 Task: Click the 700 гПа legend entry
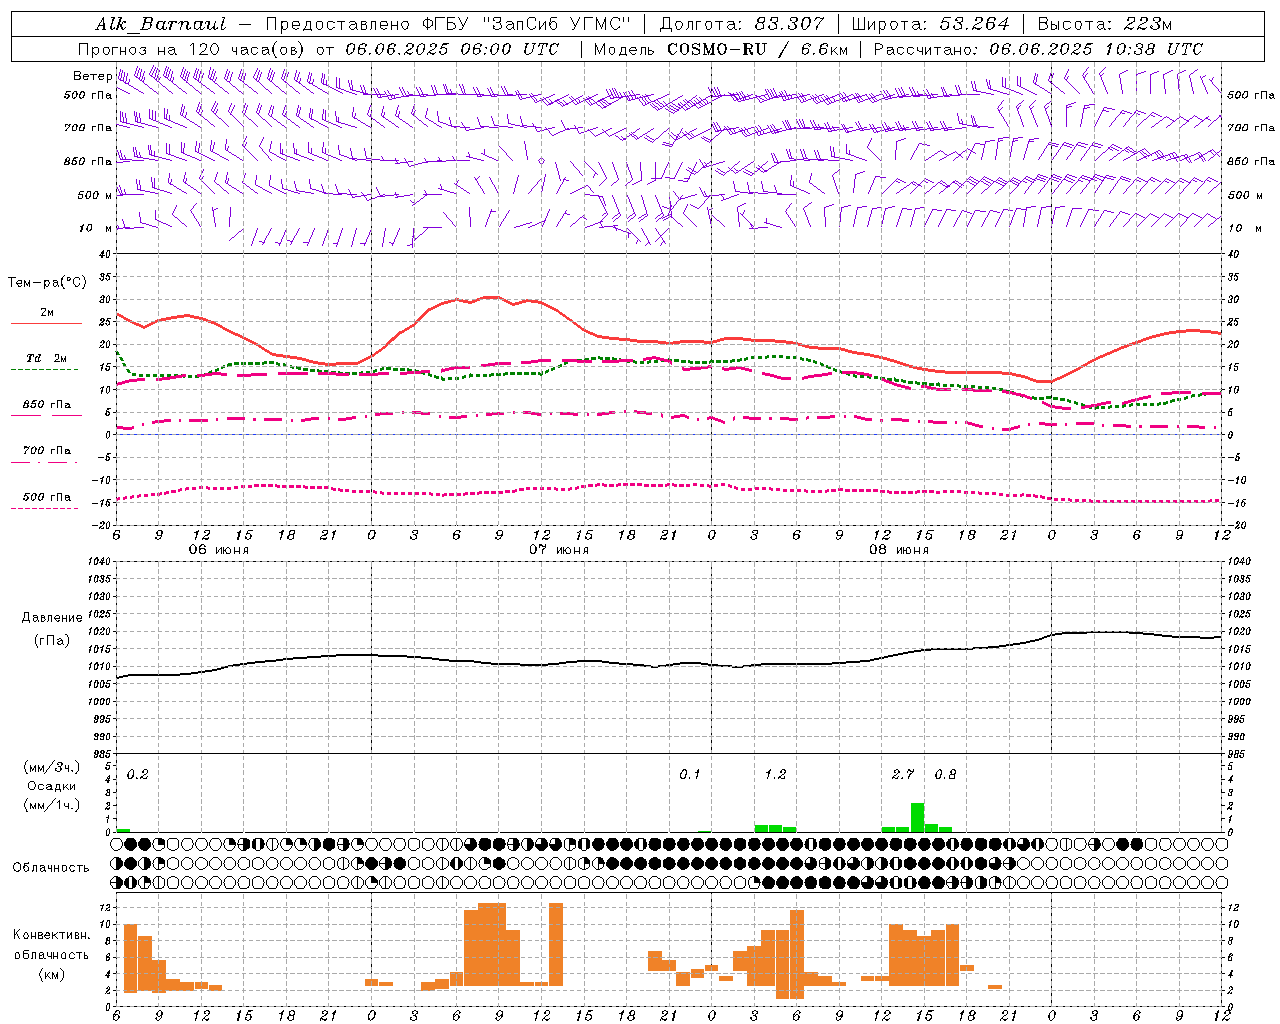tap(46, 455)
